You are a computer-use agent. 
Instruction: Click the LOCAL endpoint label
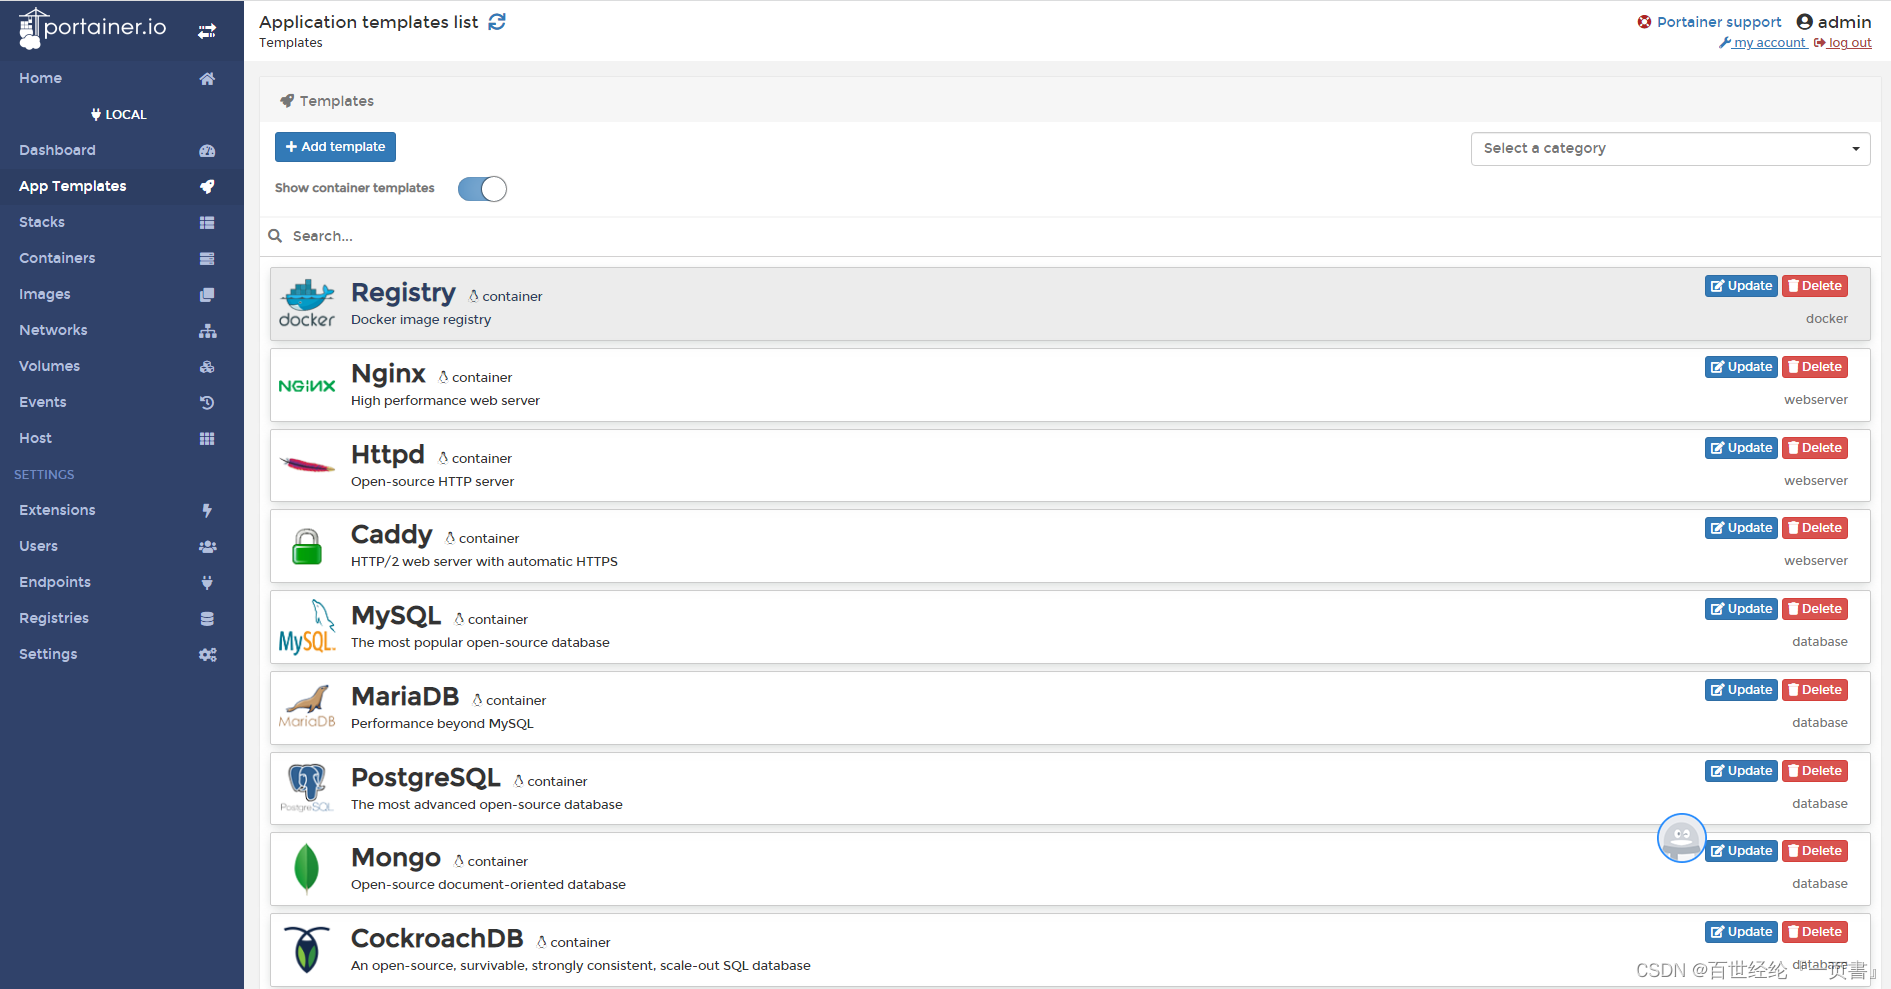(119, 115)
